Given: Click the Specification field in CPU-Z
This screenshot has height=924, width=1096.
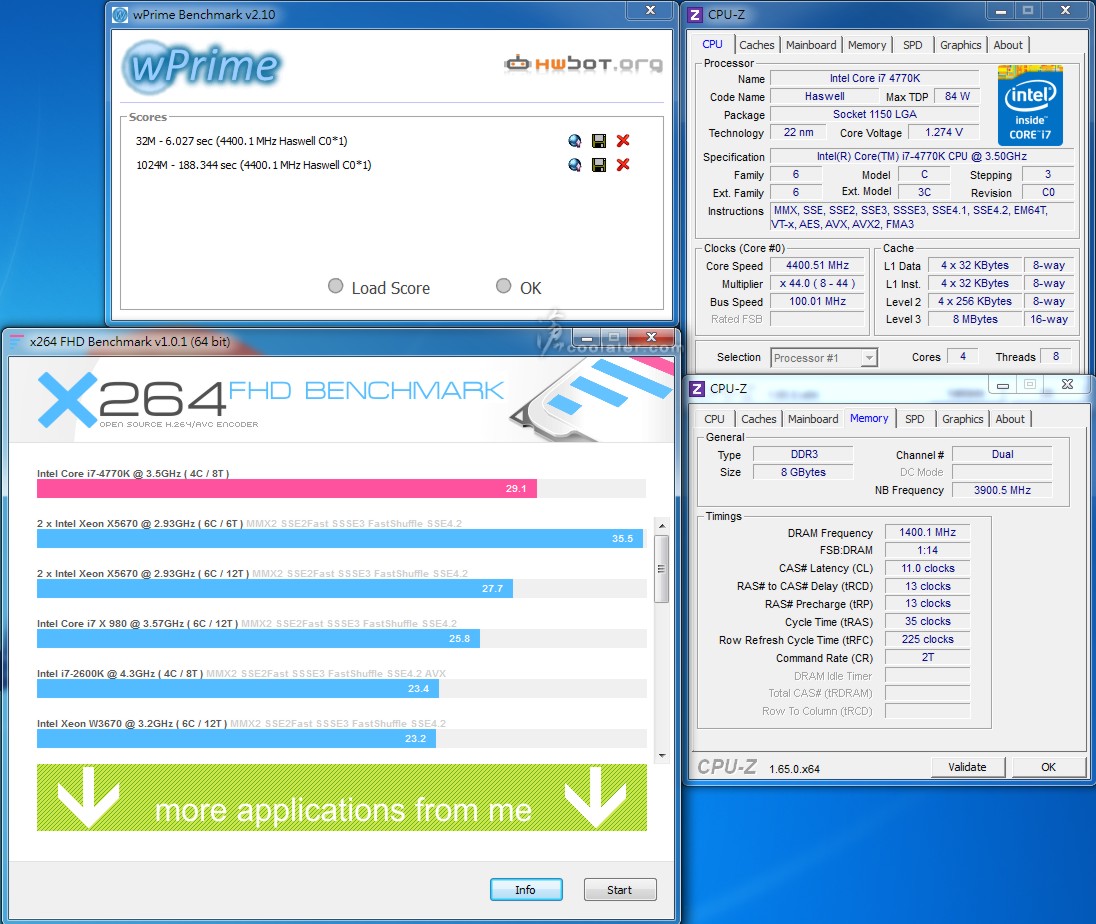Looking at the screenshot, I should (922, 157).
